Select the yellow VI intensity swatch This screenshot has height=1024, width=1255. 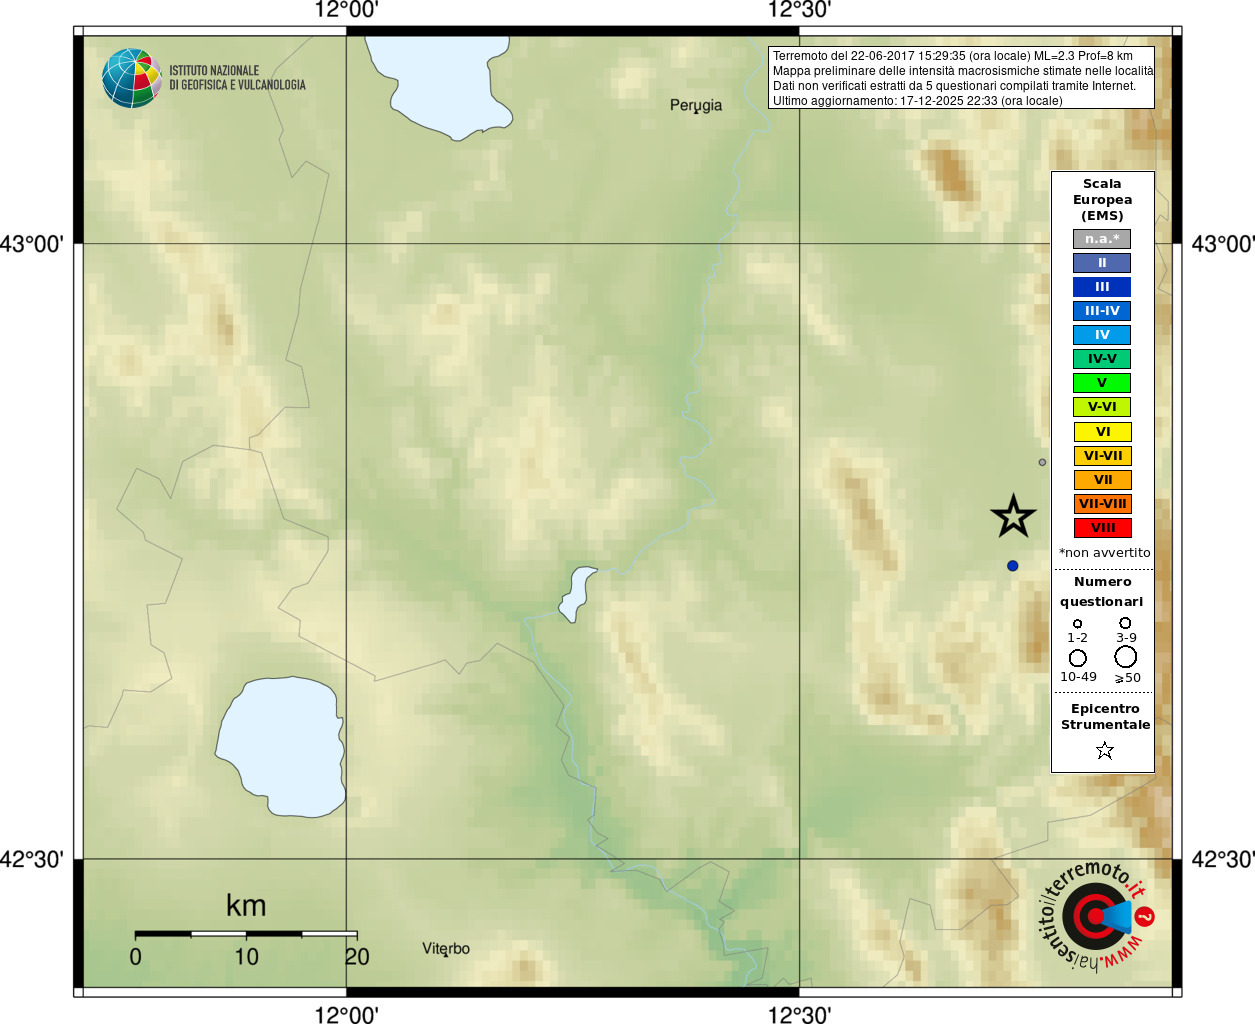point(1103,432)
